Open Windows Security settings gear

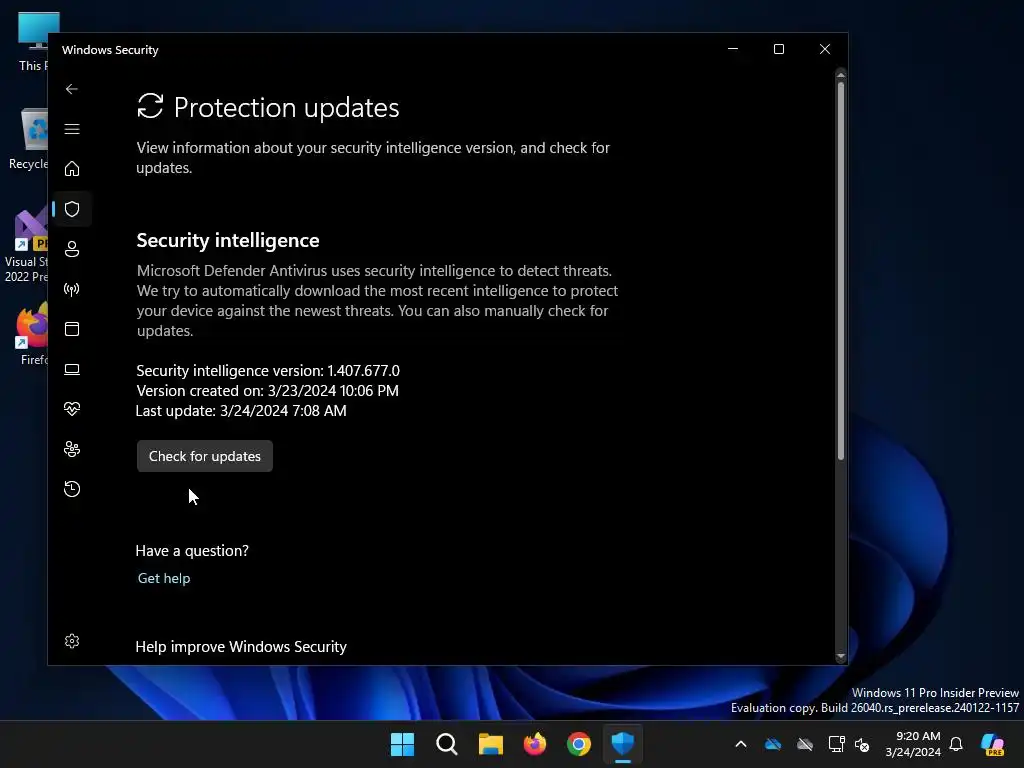click(72, 641)
